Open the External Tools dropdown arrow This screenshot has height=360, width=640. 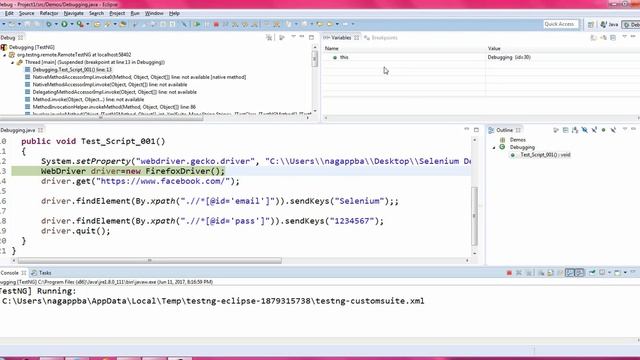pos(87,24)
